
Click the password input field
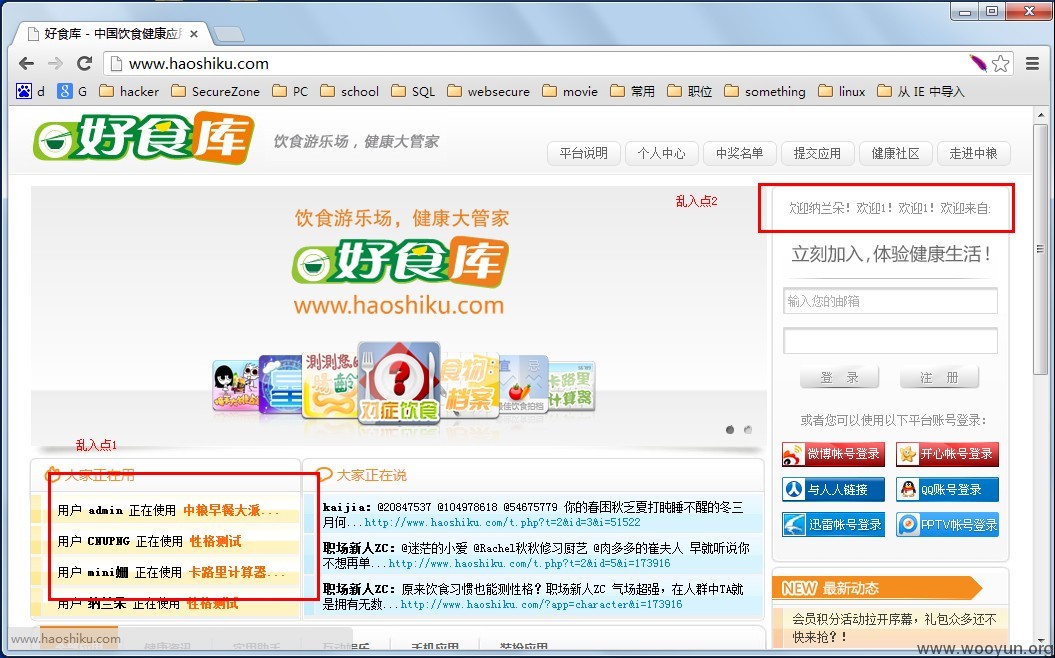(890, 340)
